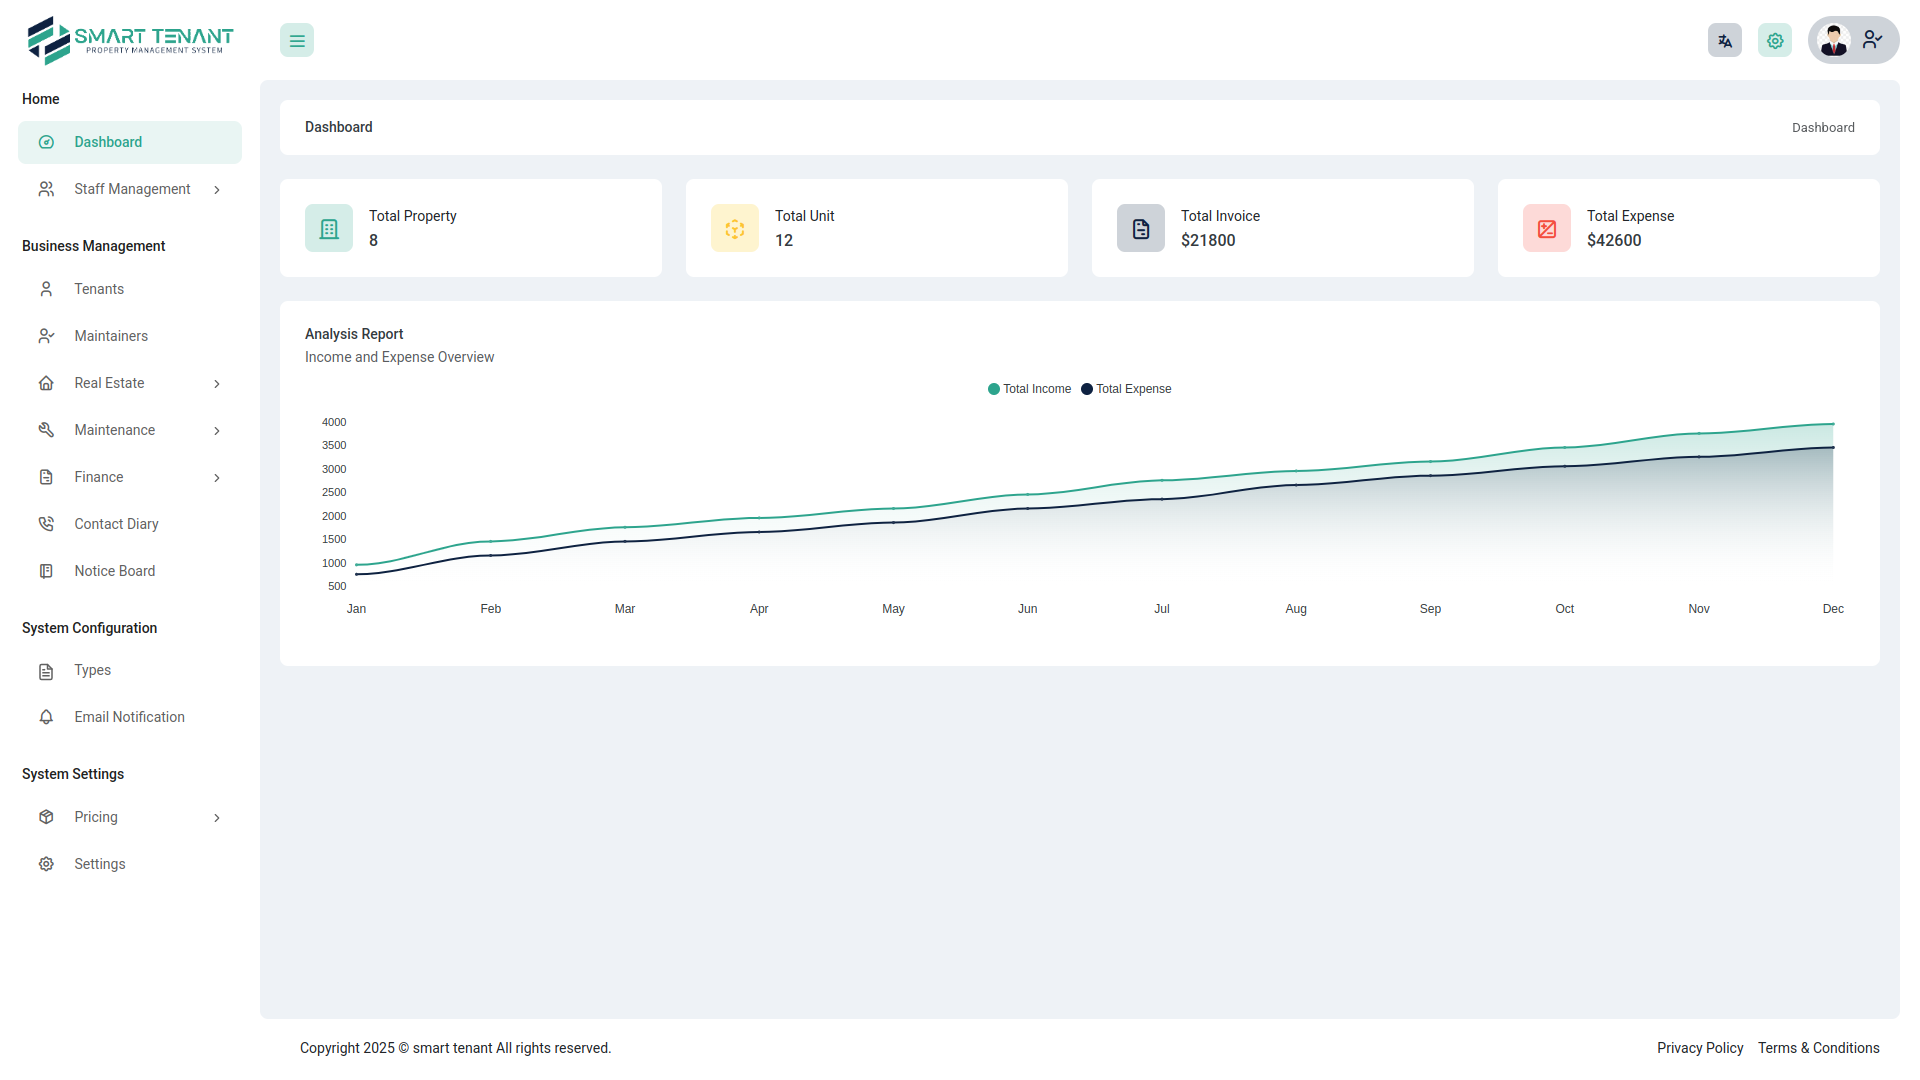This screenshot has height=1080, width=1920.
Task: Click the Total Property building icon
Action: point(329,229)
